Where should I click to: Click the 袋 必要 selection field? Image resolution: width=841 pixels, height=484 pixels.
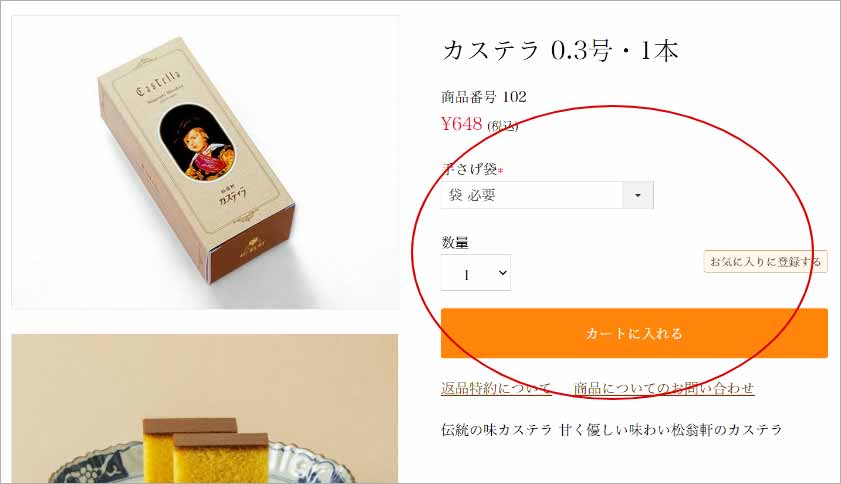(547, 195)
